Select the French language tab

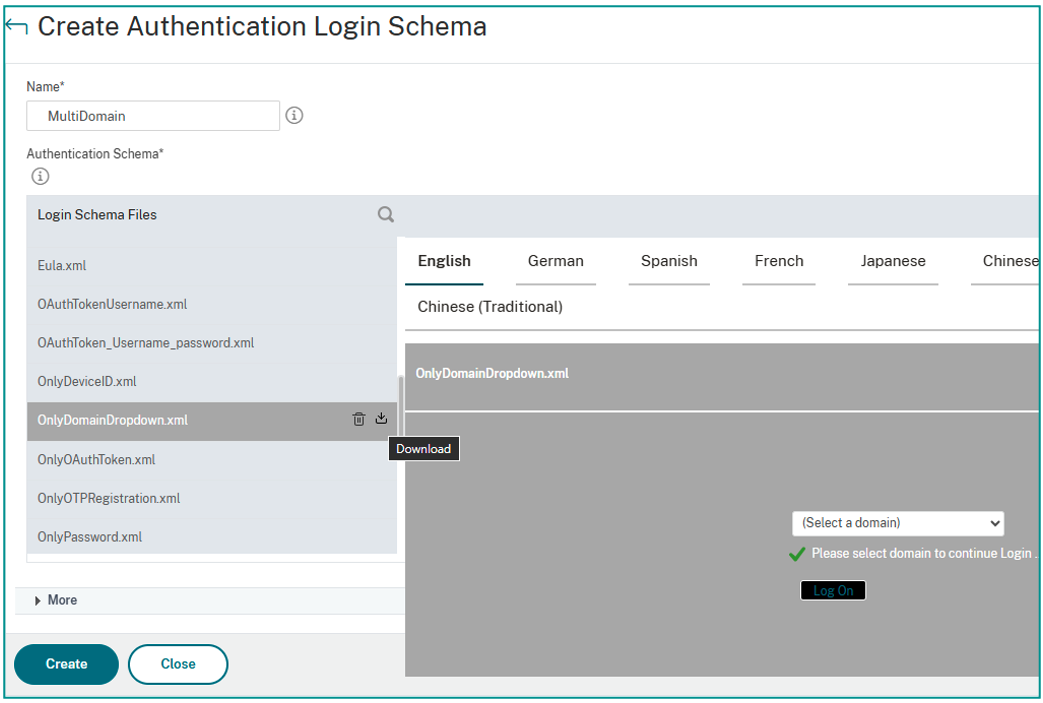tap(778, 261)
